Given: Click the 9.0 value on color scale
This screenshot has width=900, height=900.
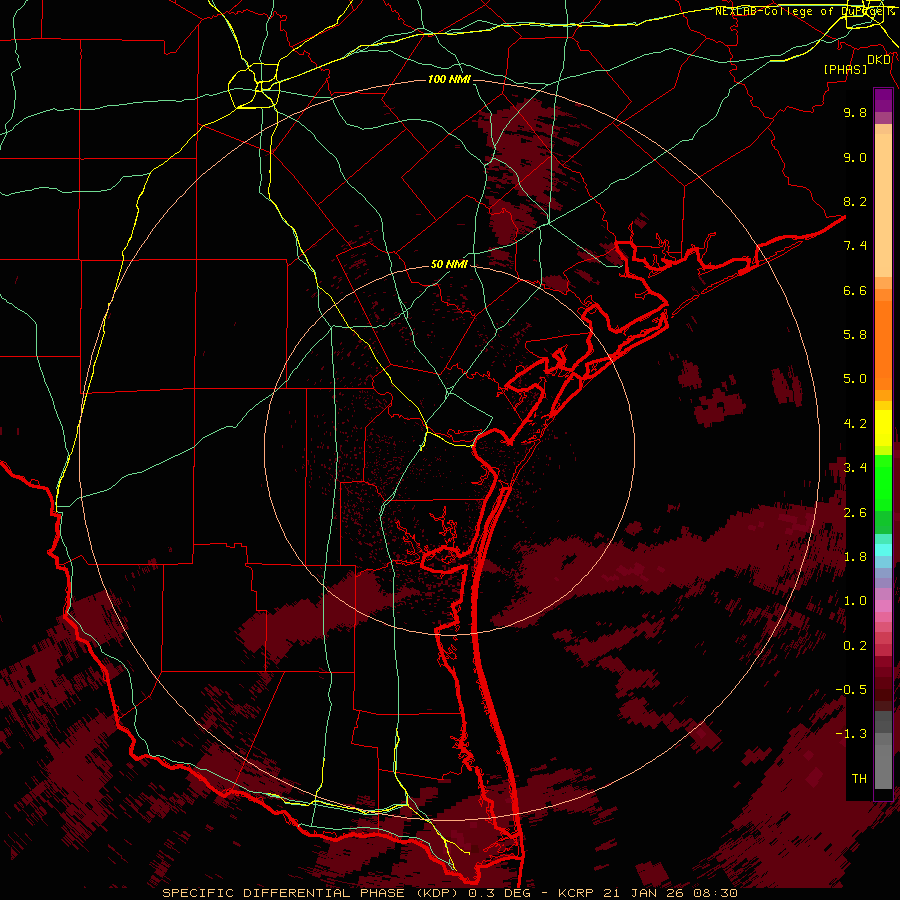Looking at the screenshot, I should pos(855,157).
